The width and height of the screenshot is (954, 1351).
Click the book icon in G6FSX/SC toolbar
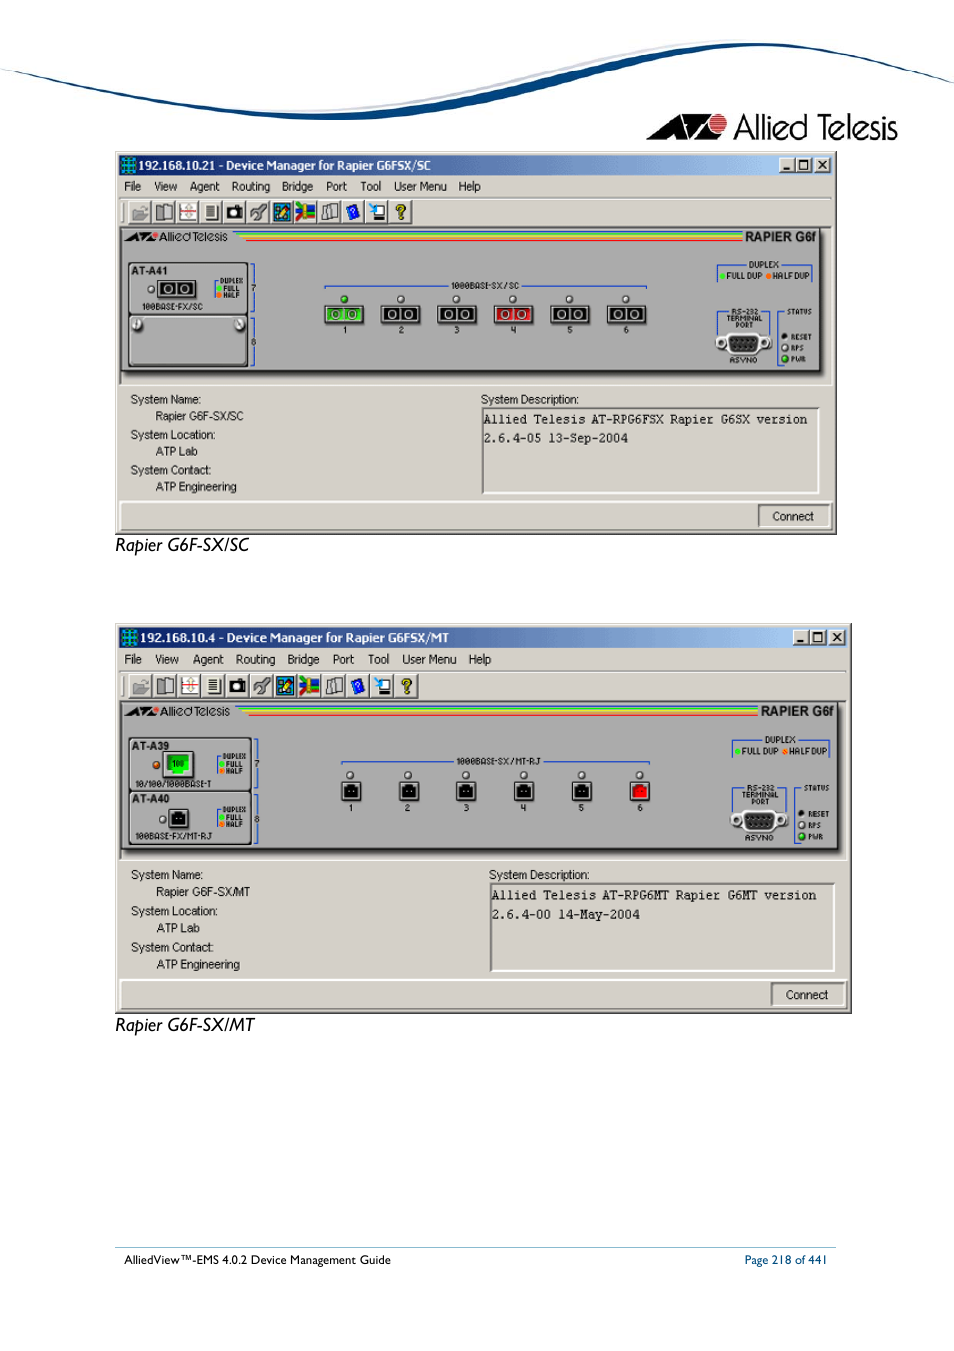[164, 212]
